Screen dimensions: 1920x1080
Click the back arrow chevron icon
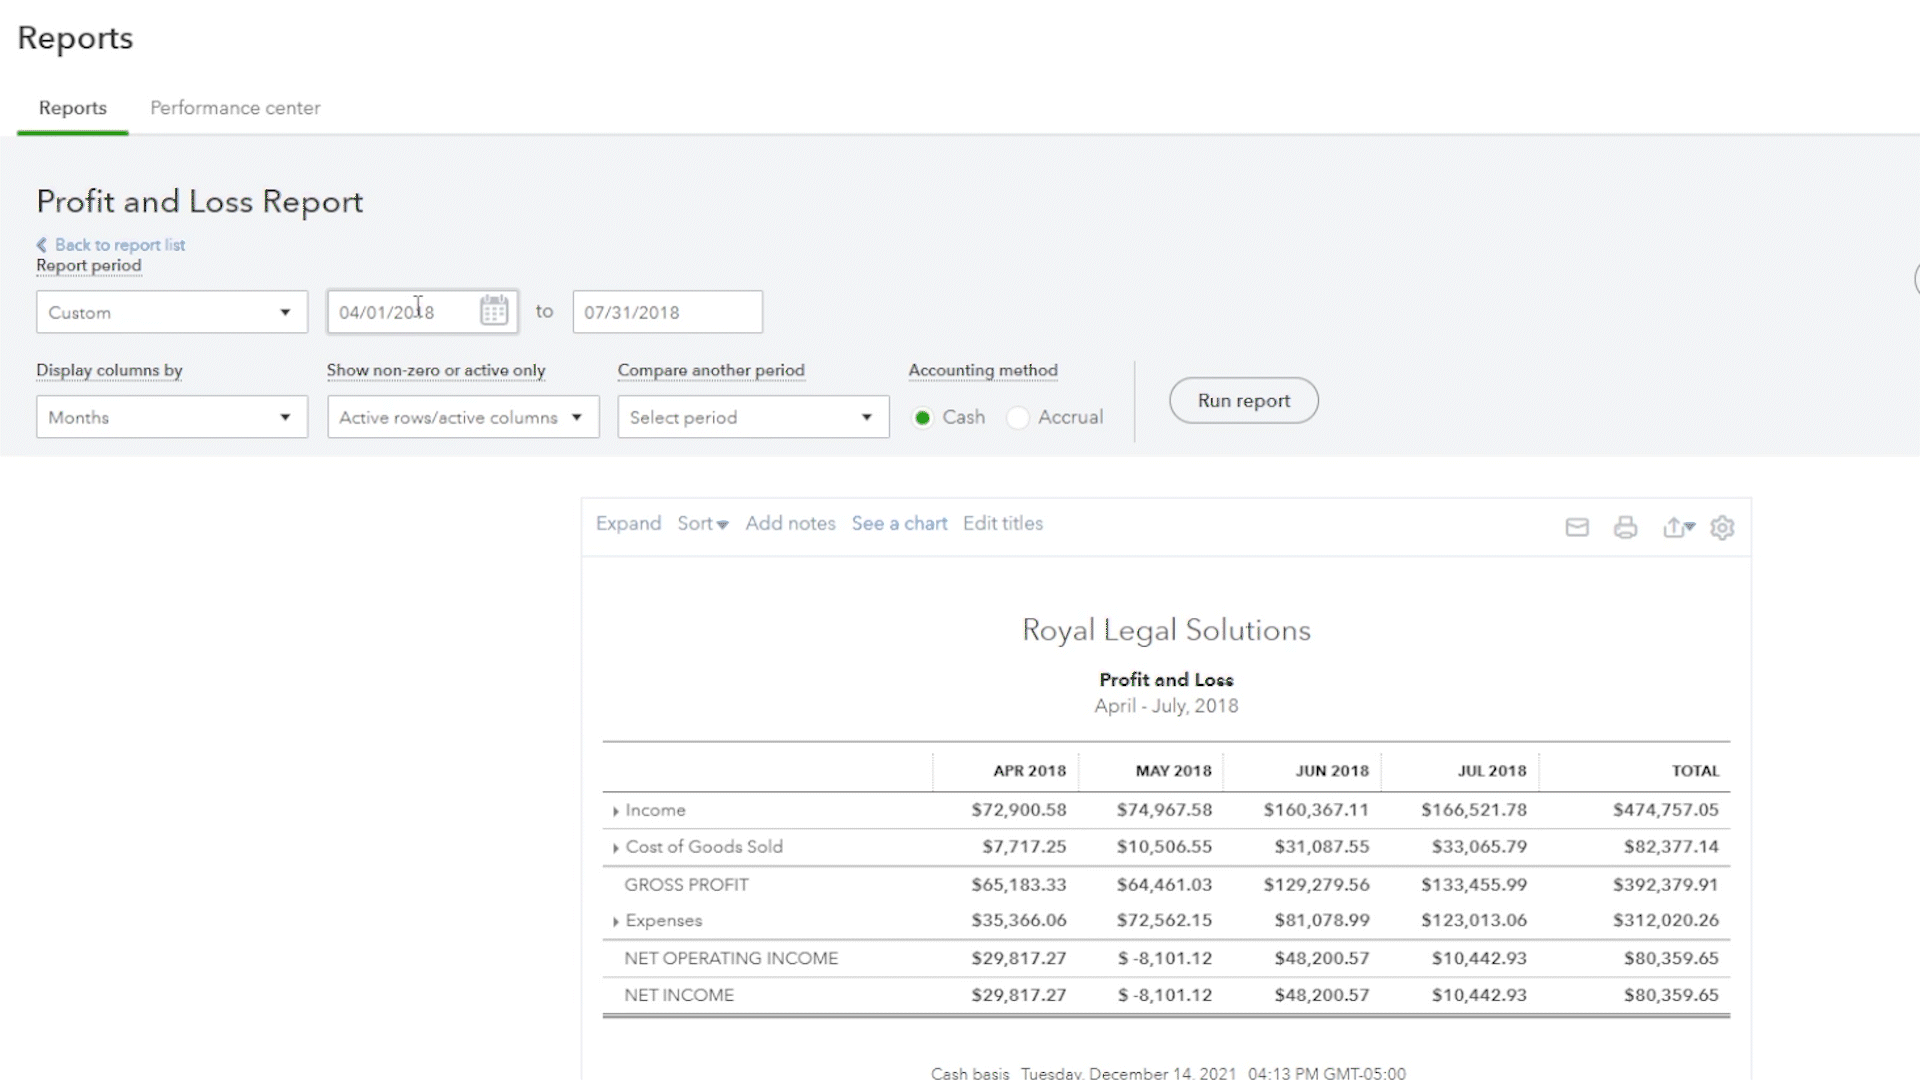[x=42, y=245]
